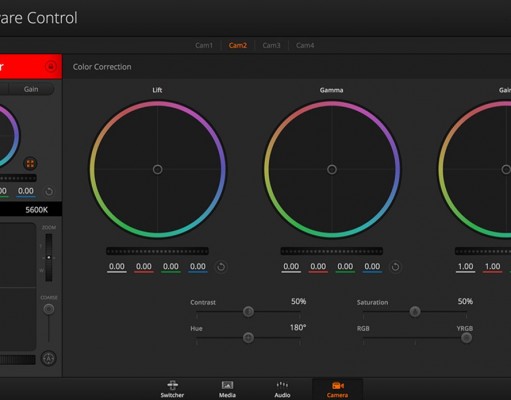Click the Gain red value 1.00

492,267
